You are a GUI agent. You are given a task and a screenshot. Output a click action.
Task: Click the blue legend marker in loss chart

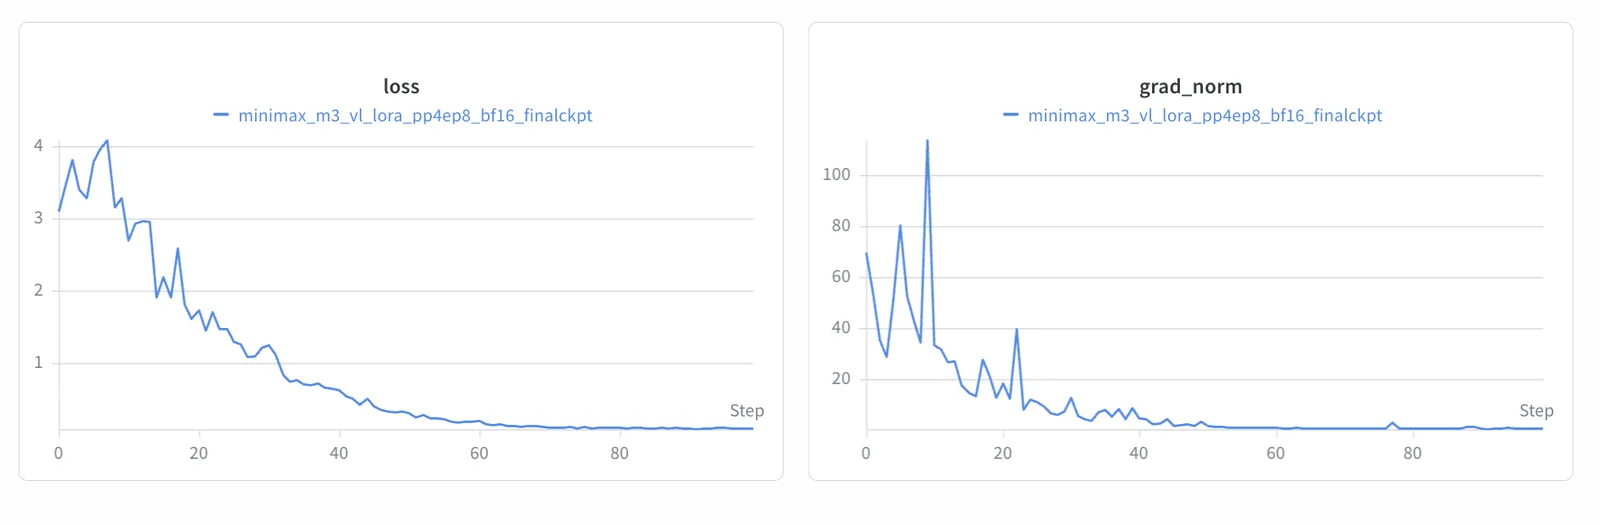tap(221, 115)
